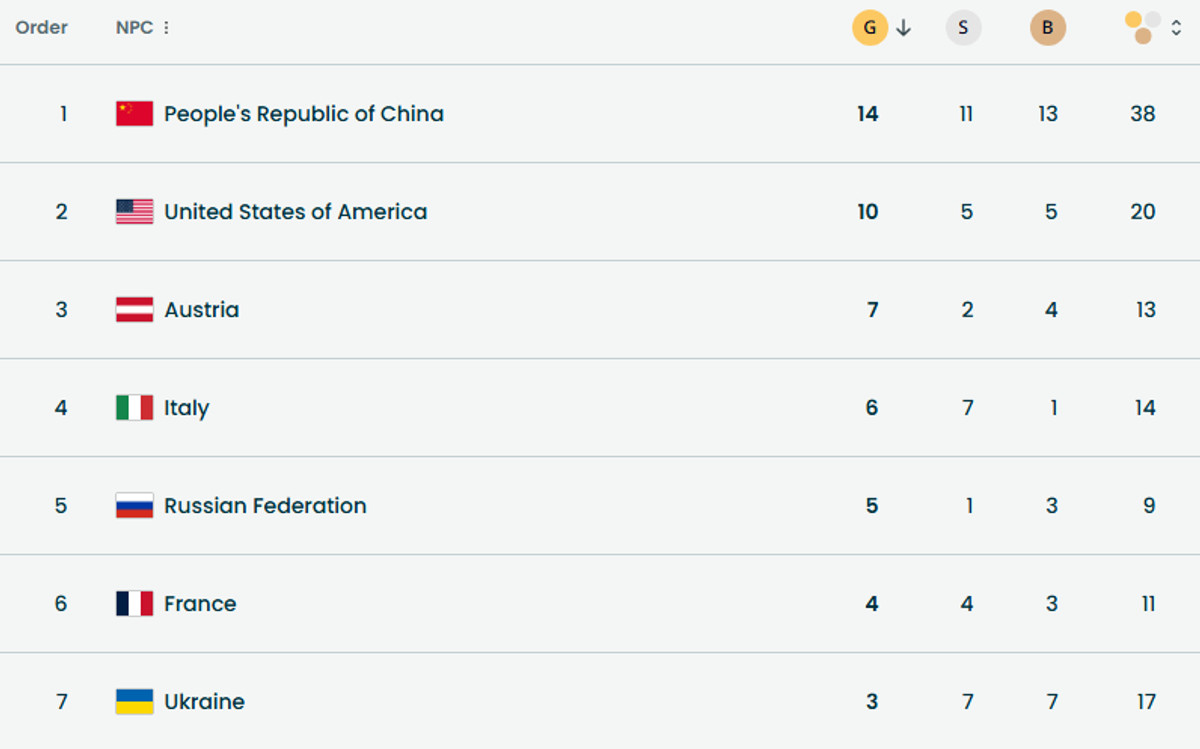Click the United States flag icon
This screenshot has height=749, width=1200.
coord(134,212)
